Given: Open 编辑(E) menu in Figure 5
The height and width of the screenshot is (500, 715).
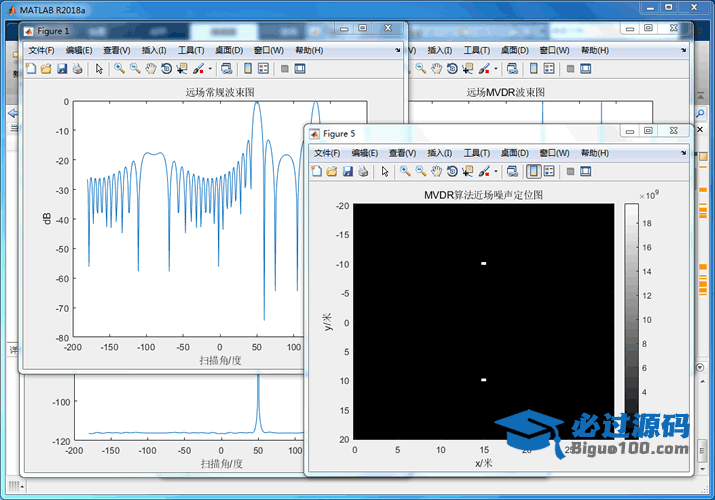Looking at the screenshot, I should 365,153.
